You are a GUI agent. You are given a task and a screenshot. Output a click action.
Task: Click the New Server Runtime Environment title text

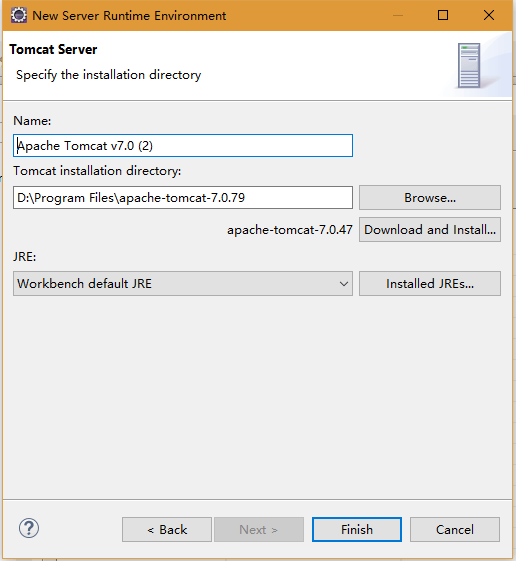click(129, 16)
